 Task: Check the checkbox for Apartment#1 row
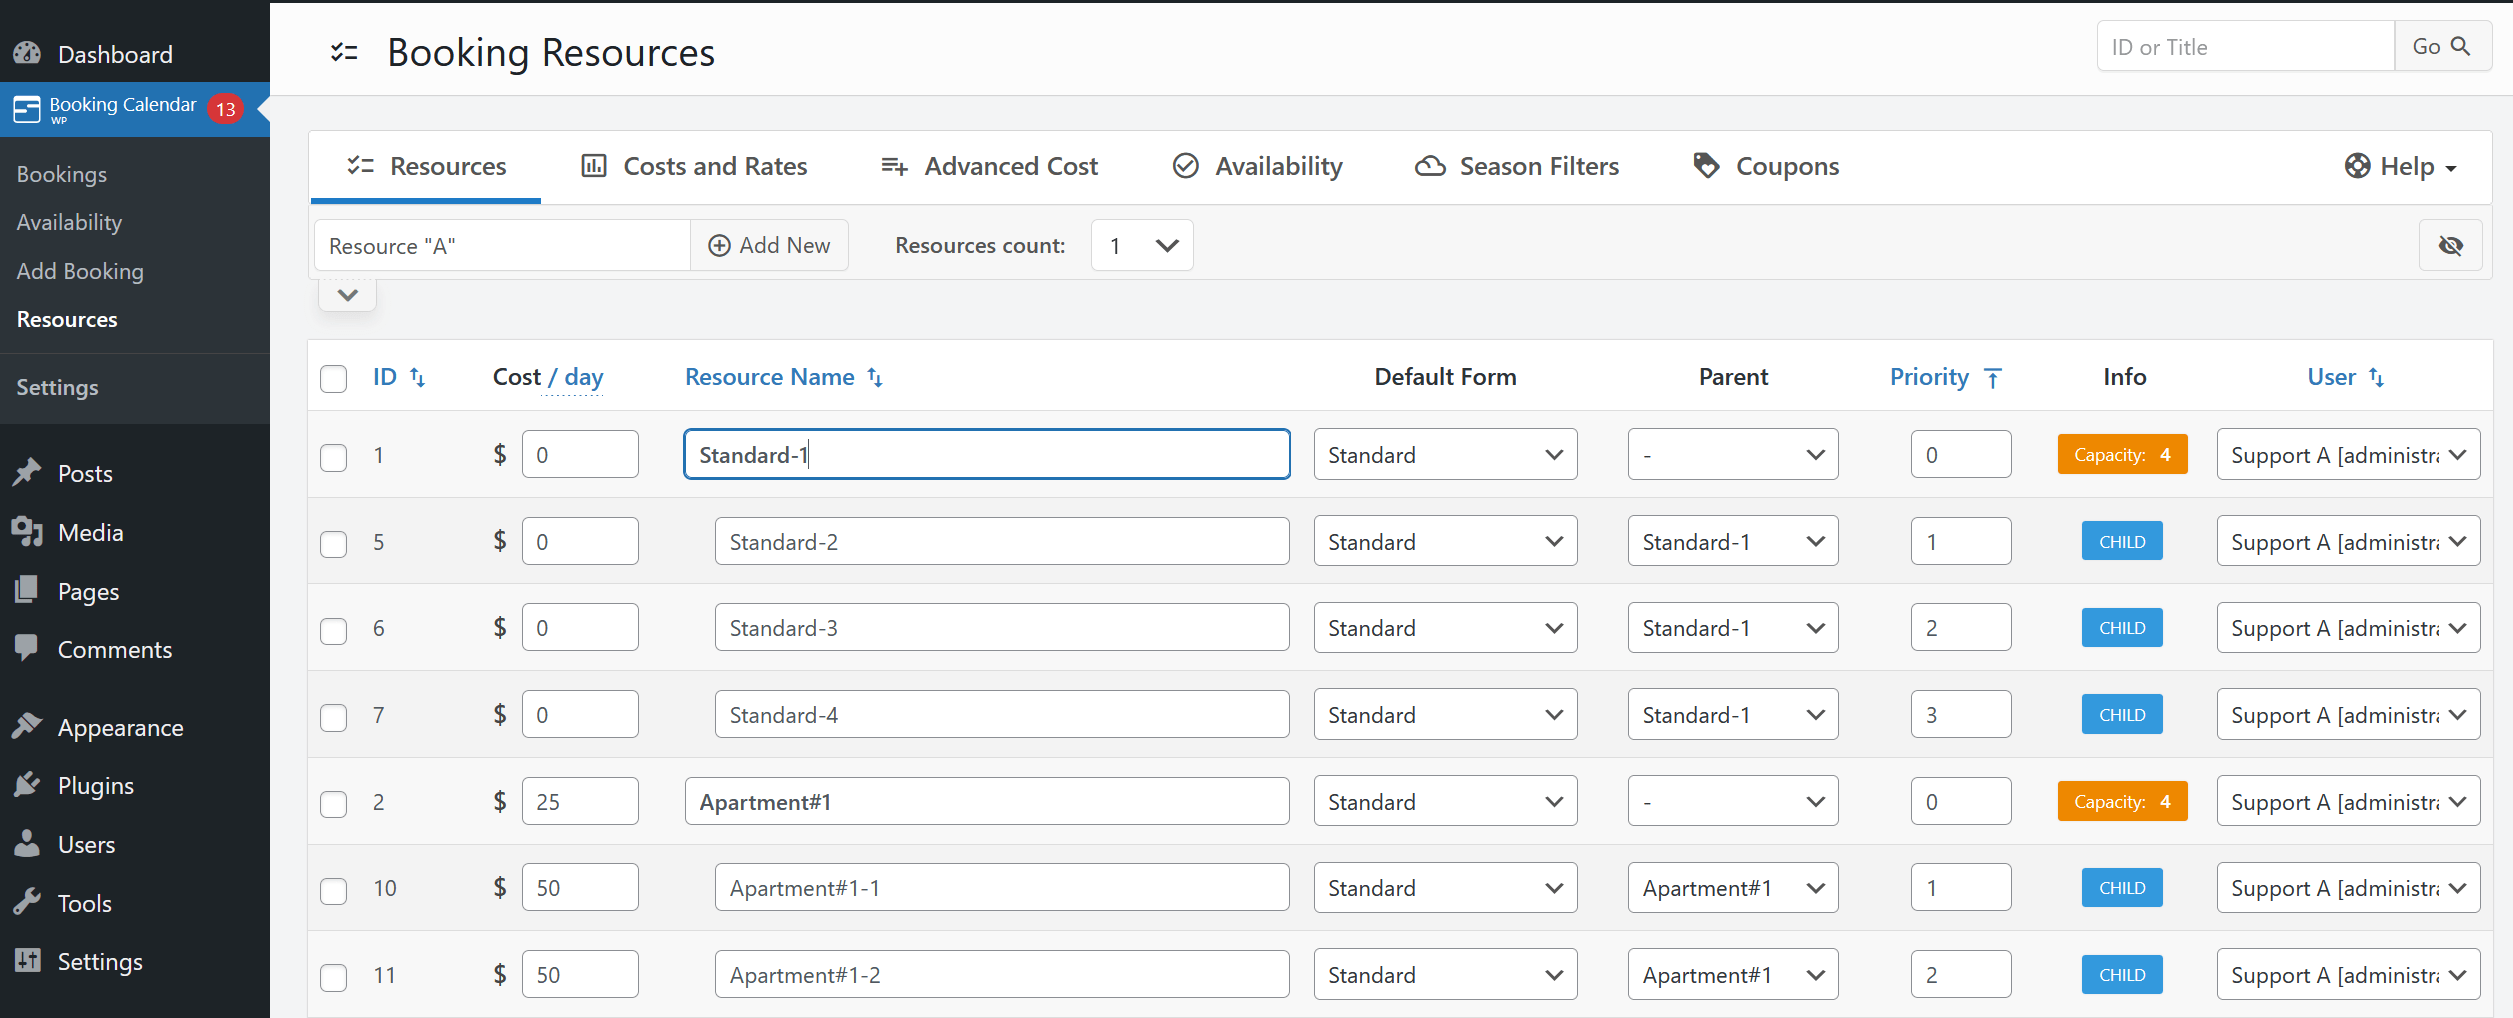coord(334,804)
